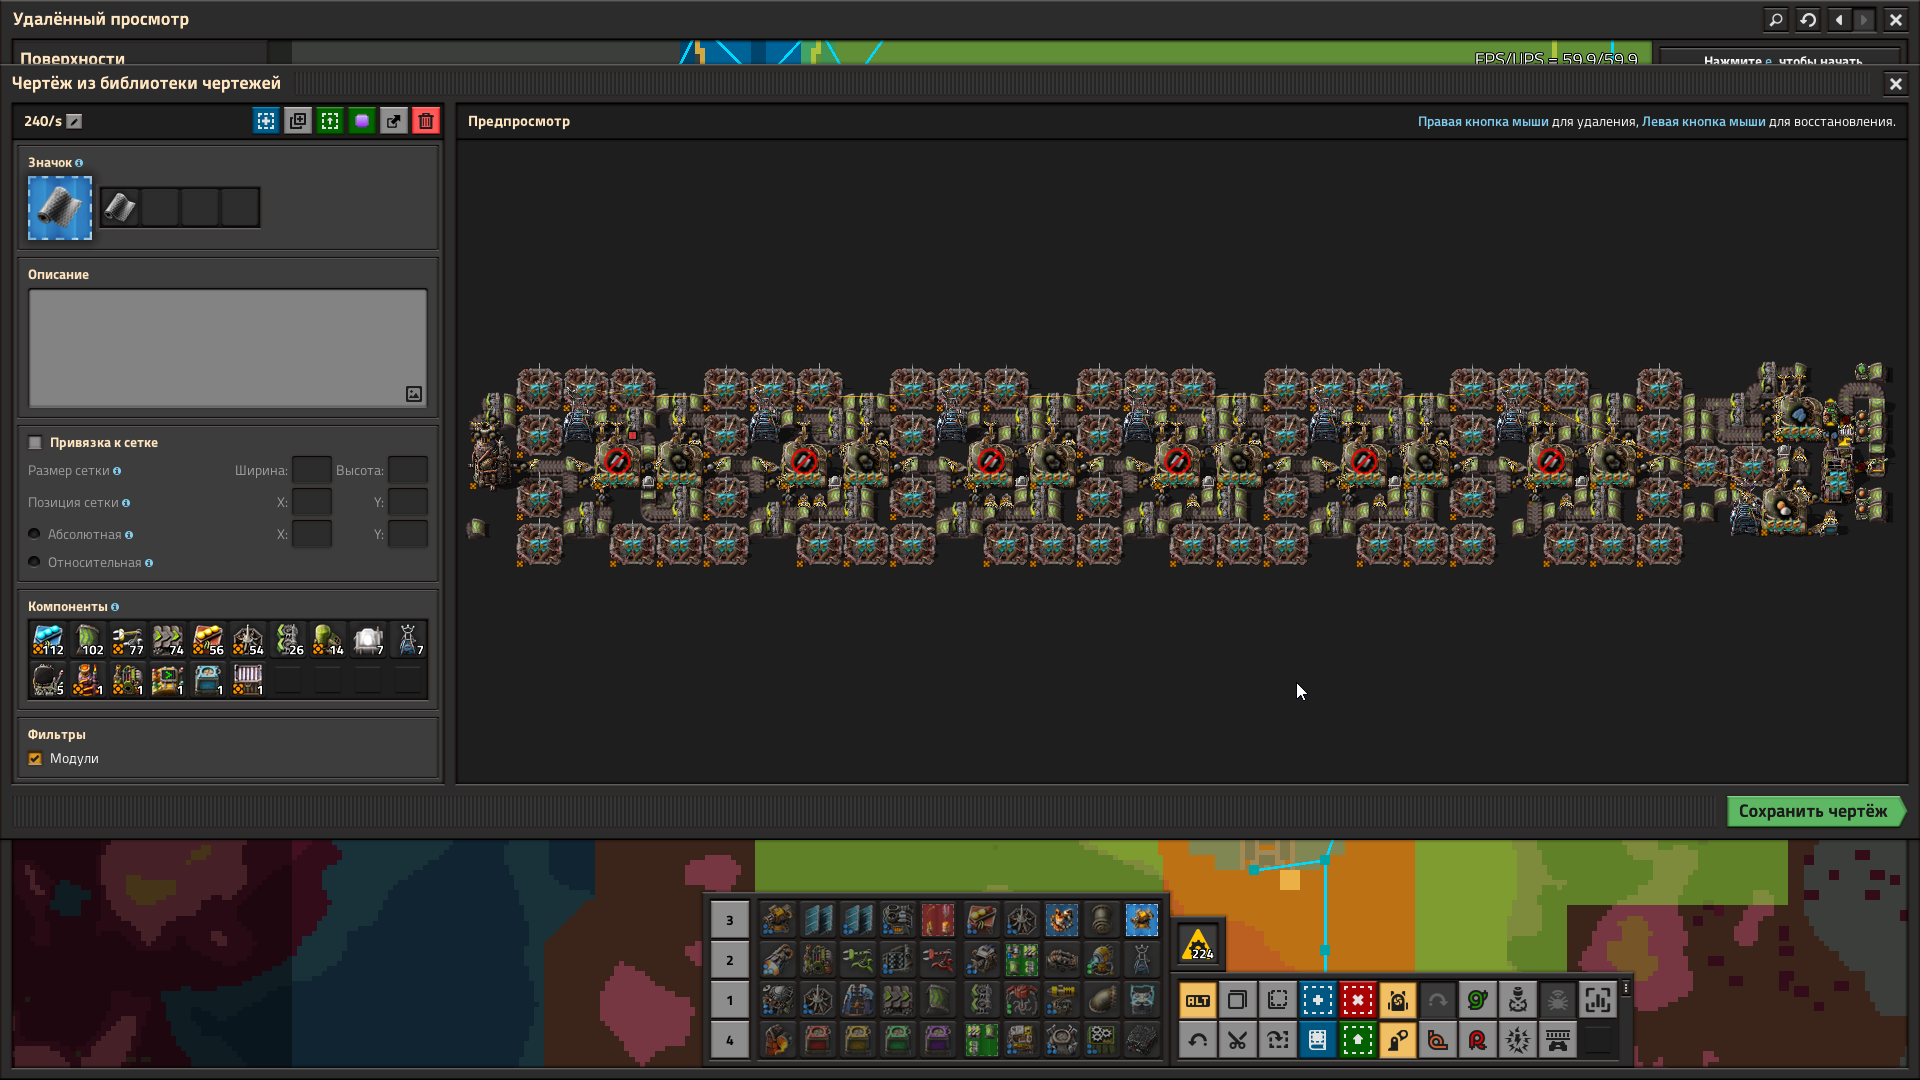Click the Сохранить чертёж button
1920x1080 pixels.
coord(1814,811)
